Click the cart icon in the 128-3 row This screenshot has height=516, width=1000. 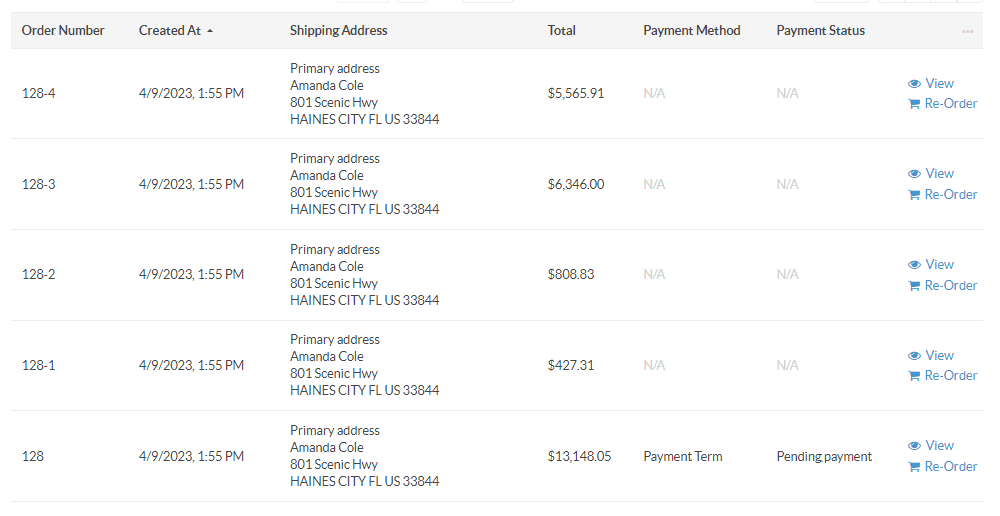pyautogui.click(x=914, y=195)
